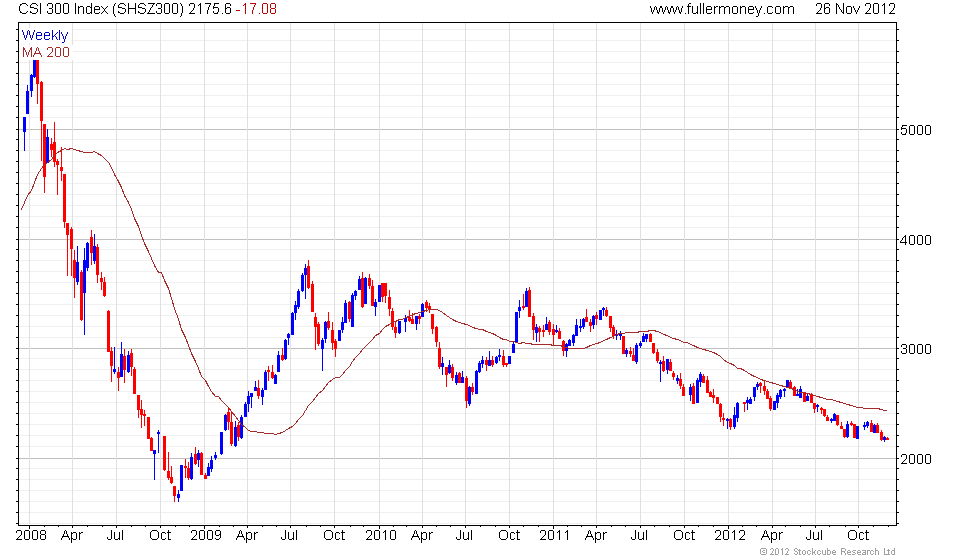Viewport: 980px width, 560px height.
Task: Click the 3000 price axis label
Action: pos(916,349)
